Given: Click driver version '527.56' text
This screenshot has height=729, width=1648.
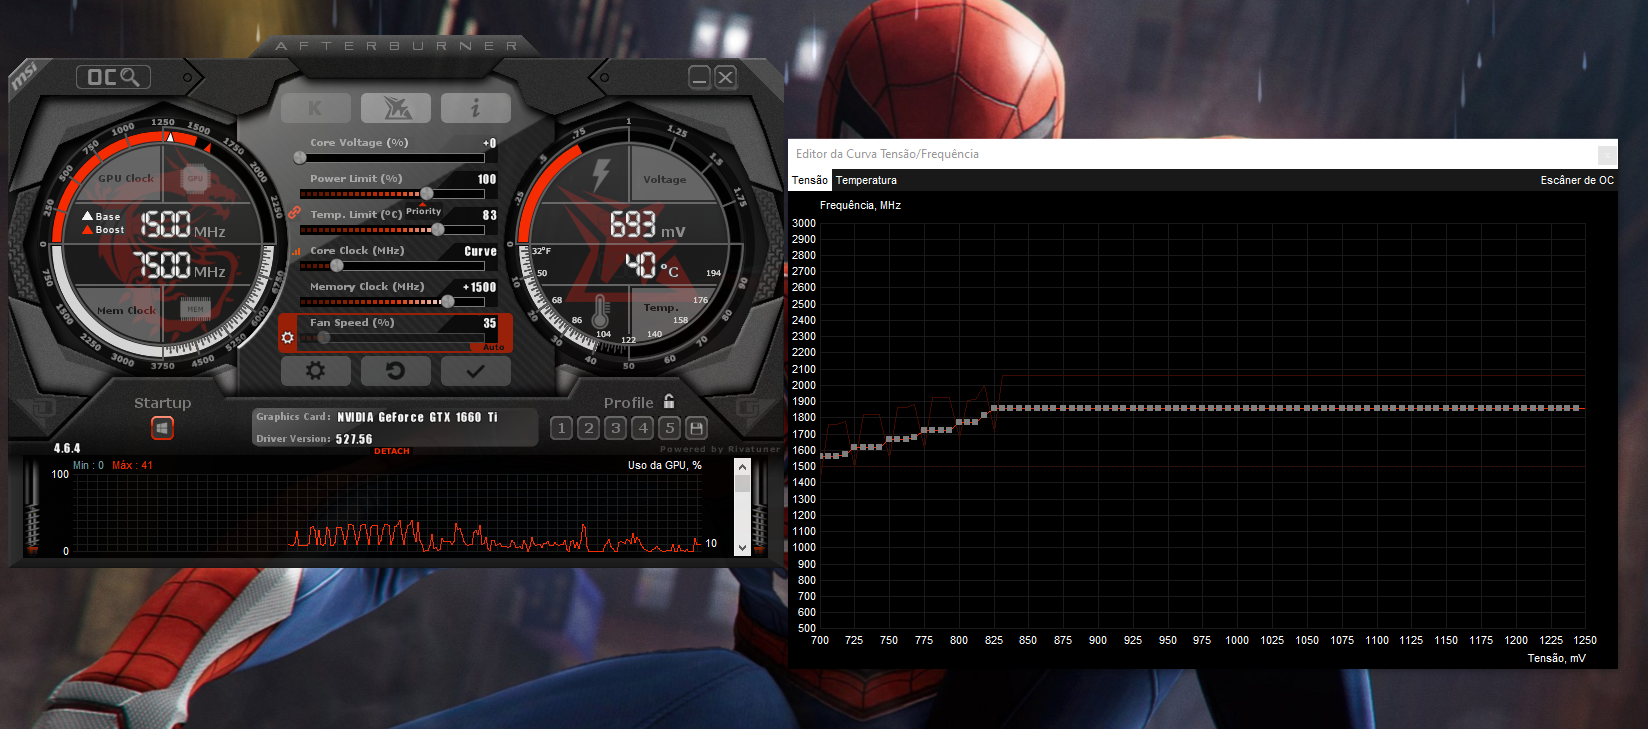Looking at the screenshot, I should (x=354, y=439).
